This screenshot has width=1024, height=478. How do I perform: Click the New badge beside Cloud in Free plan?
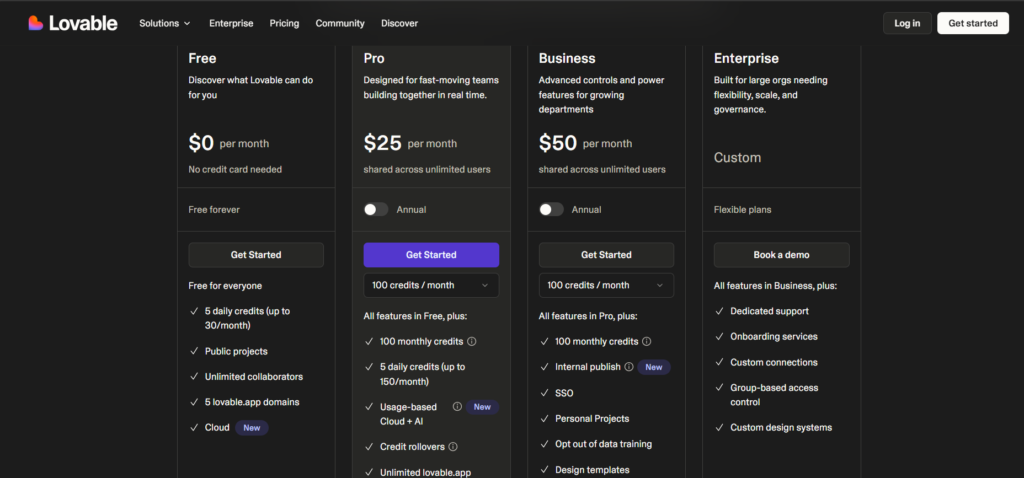pos(252,428)
